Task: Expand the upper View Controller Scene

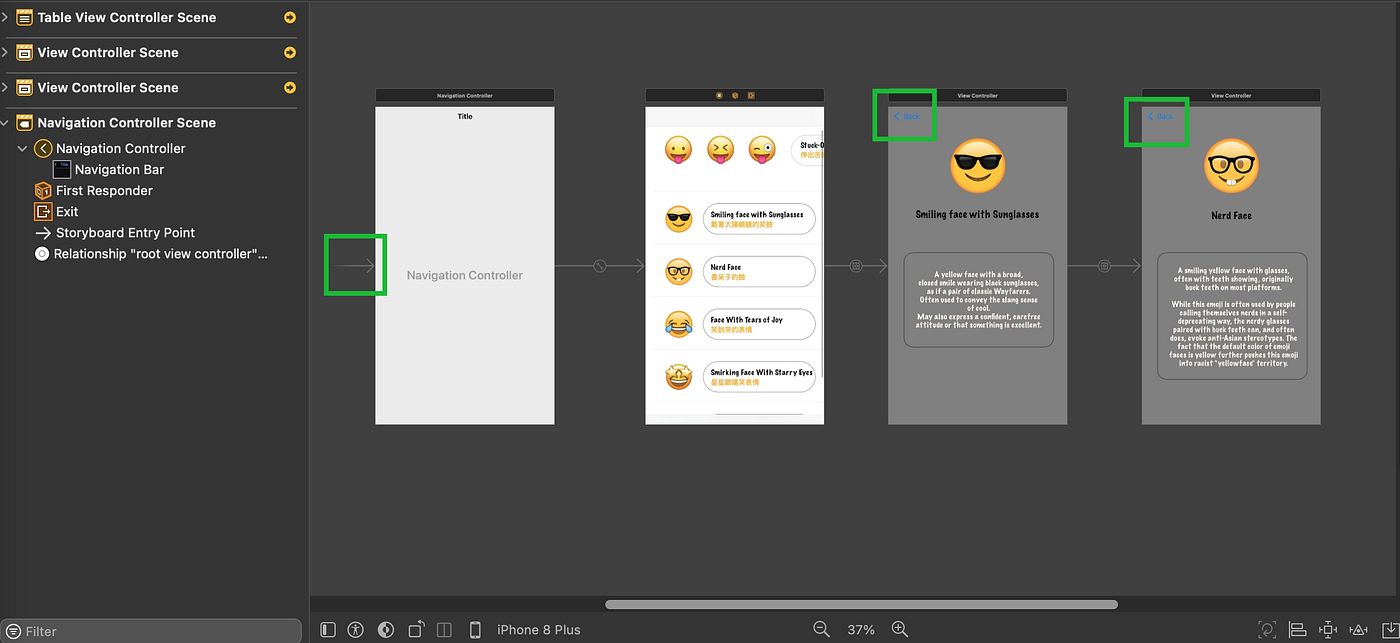Action: 5,53
